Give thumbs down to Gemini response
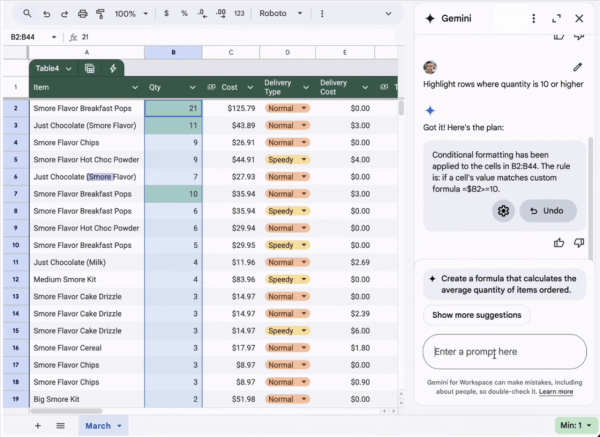The width and height of the screenshot is (600, 437). (x=579, y=243)
